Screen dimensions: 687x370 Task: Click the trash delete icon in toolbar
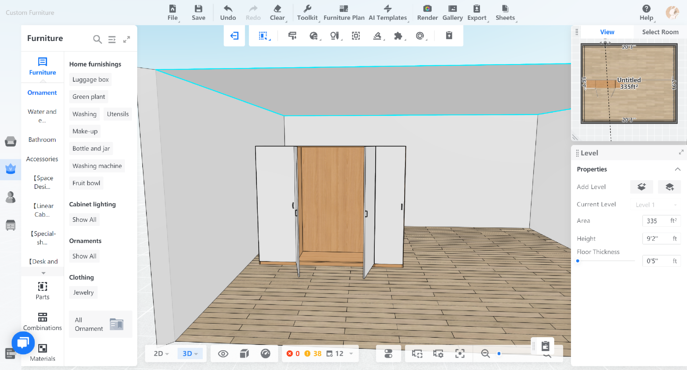point(449,36)
